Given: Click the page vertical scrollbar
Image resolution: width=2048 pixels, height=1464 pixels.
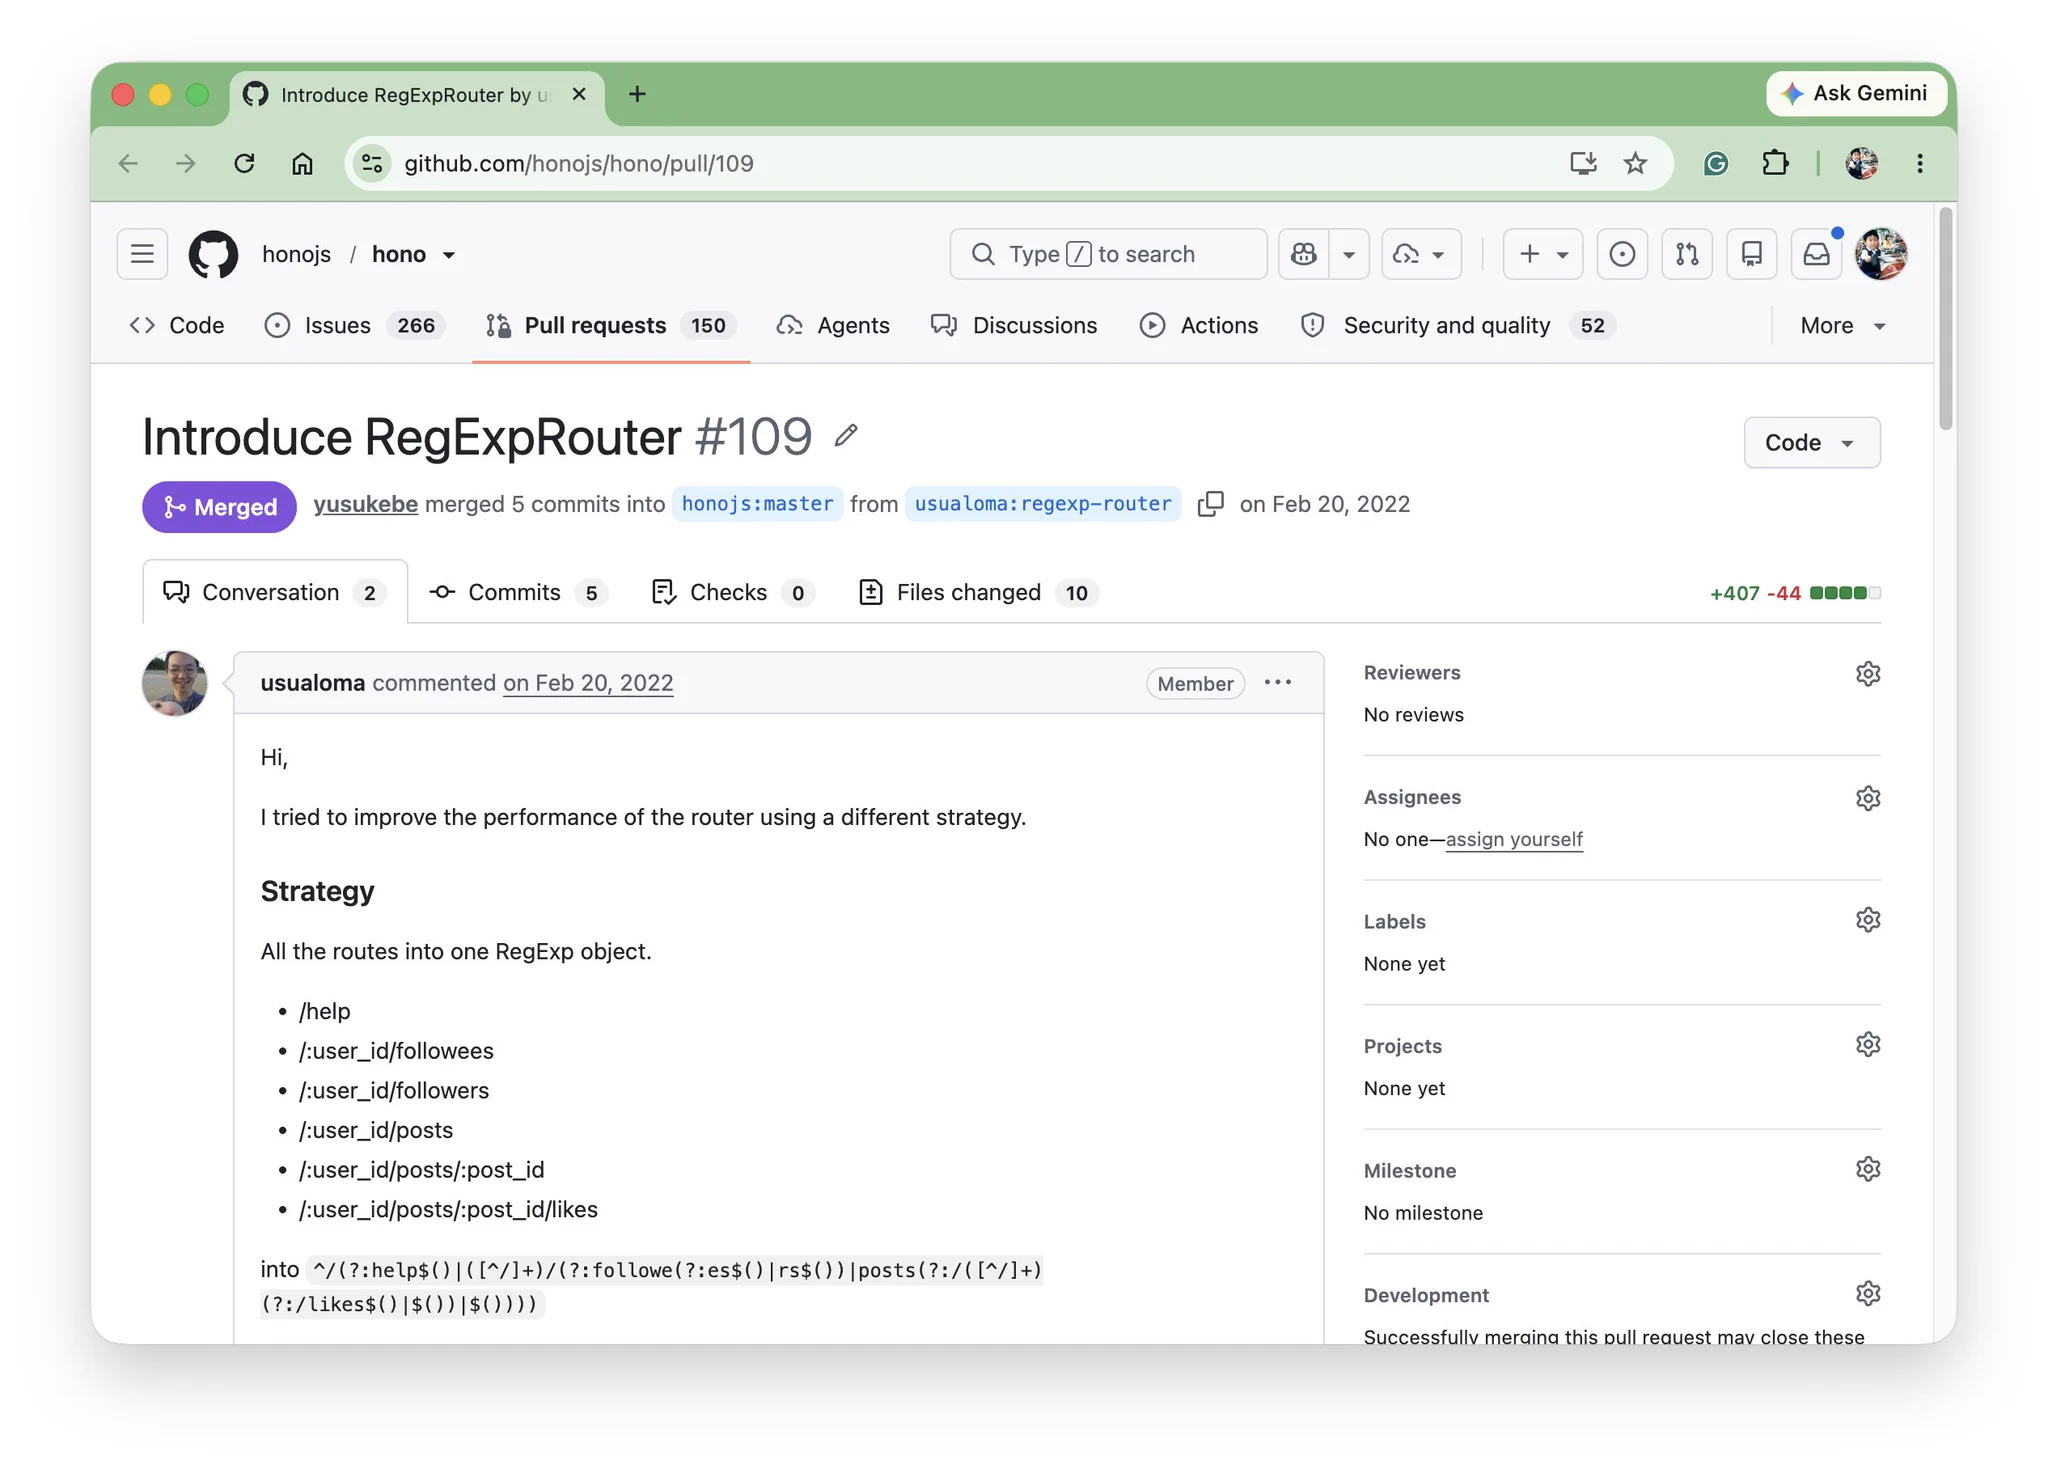Looking at the screenshot, I should click(x=1945, y=320).
